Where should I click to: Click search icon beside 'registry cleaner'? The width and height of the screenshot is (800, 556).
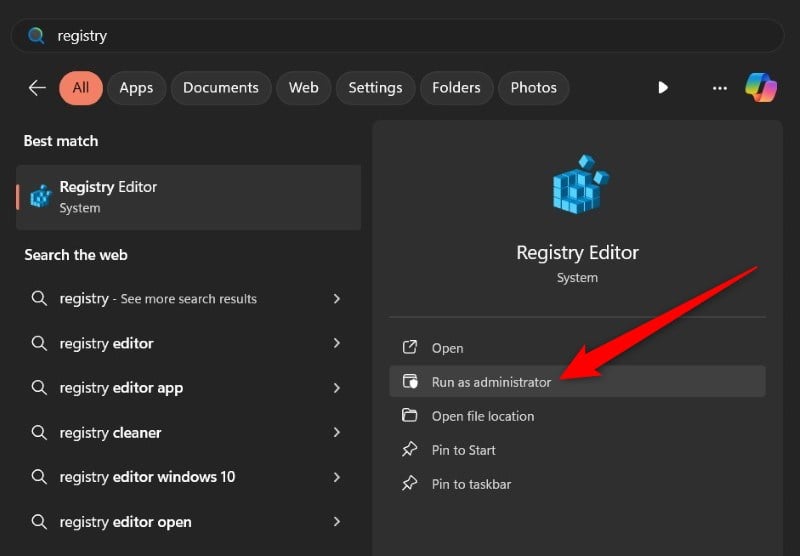39,433
